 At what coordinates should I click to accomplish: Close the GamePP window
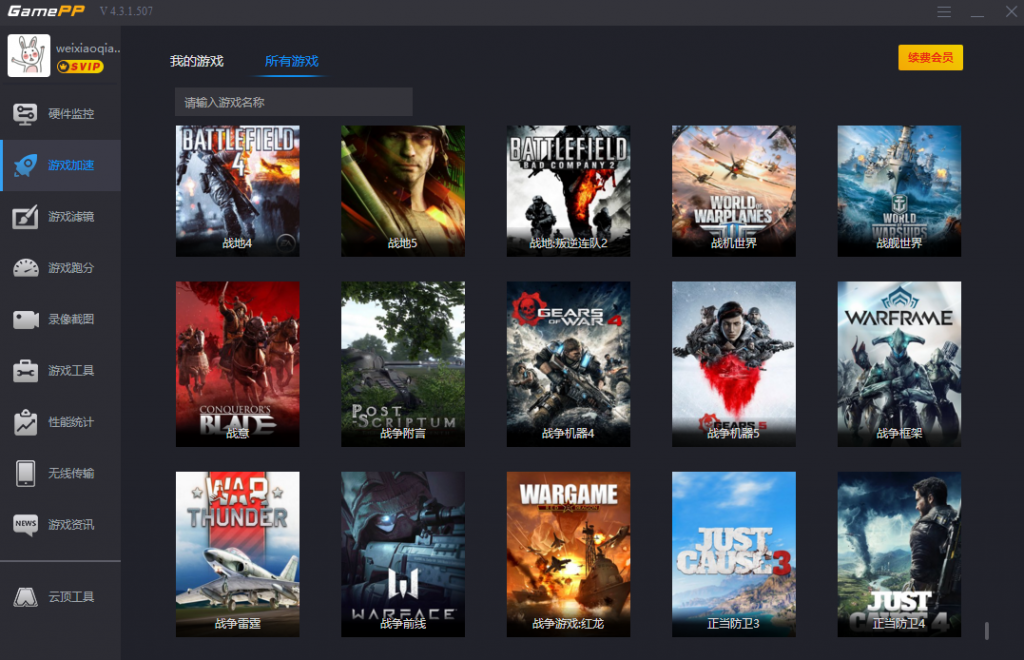(1011, 12)
